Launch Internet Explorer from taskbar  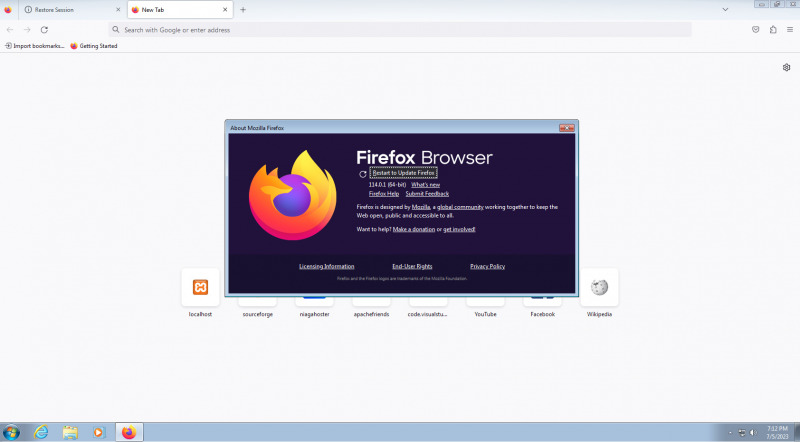tap(41, 432)
